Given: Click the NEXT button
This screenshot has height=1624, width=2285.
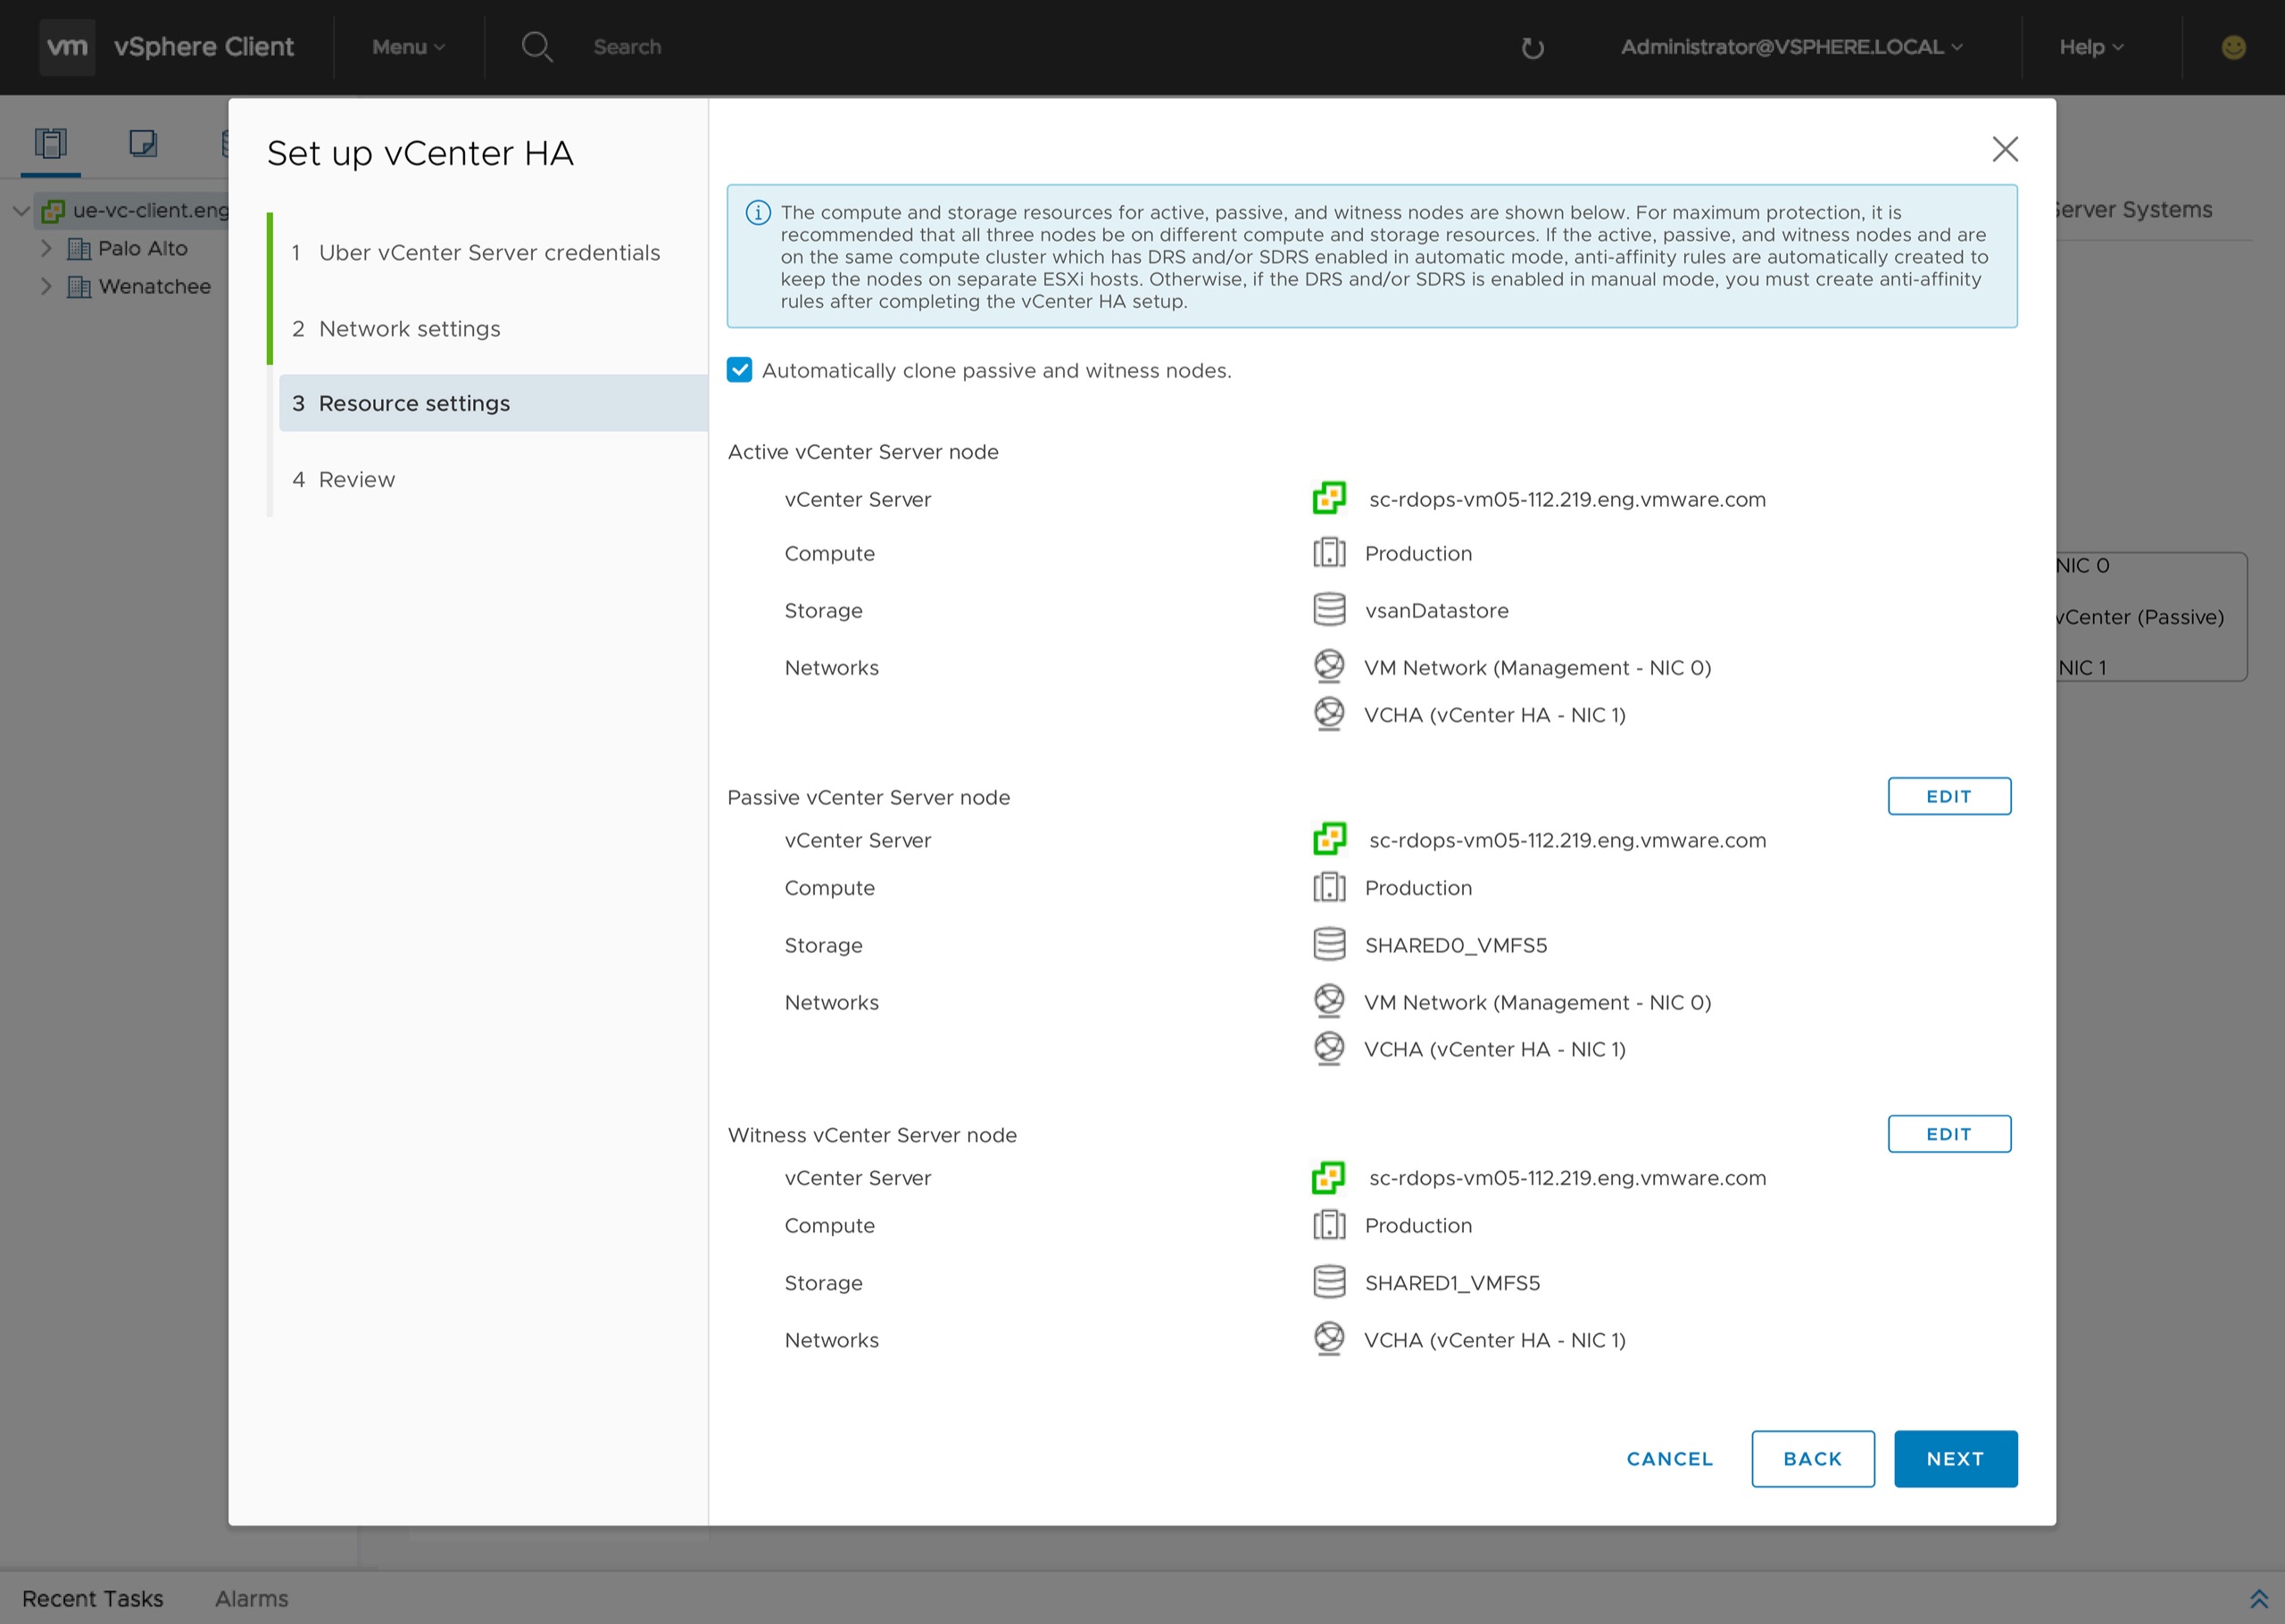Looking at the screenshot, I should 1955,1459.
